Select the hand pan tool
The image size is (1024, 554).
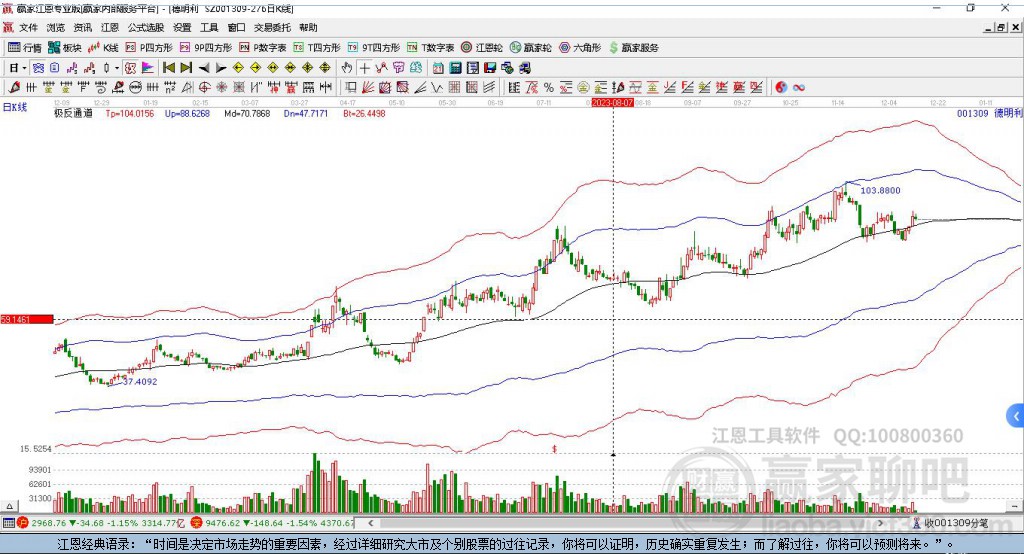(347, 68)
